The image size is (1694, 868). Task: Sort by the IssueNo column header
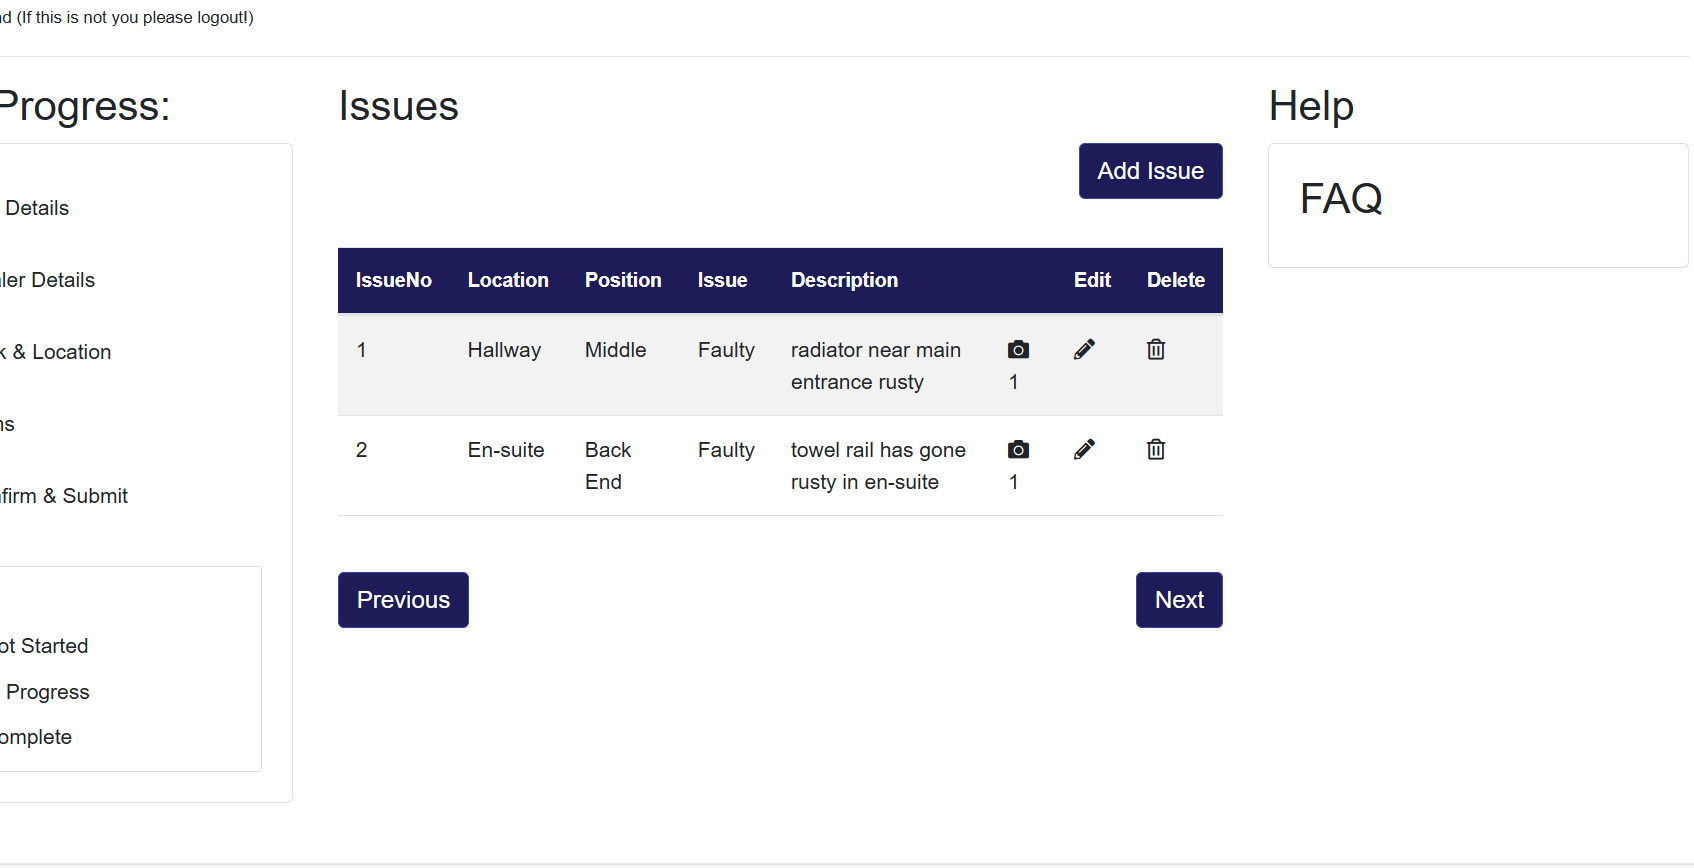[x=394, y=281]
